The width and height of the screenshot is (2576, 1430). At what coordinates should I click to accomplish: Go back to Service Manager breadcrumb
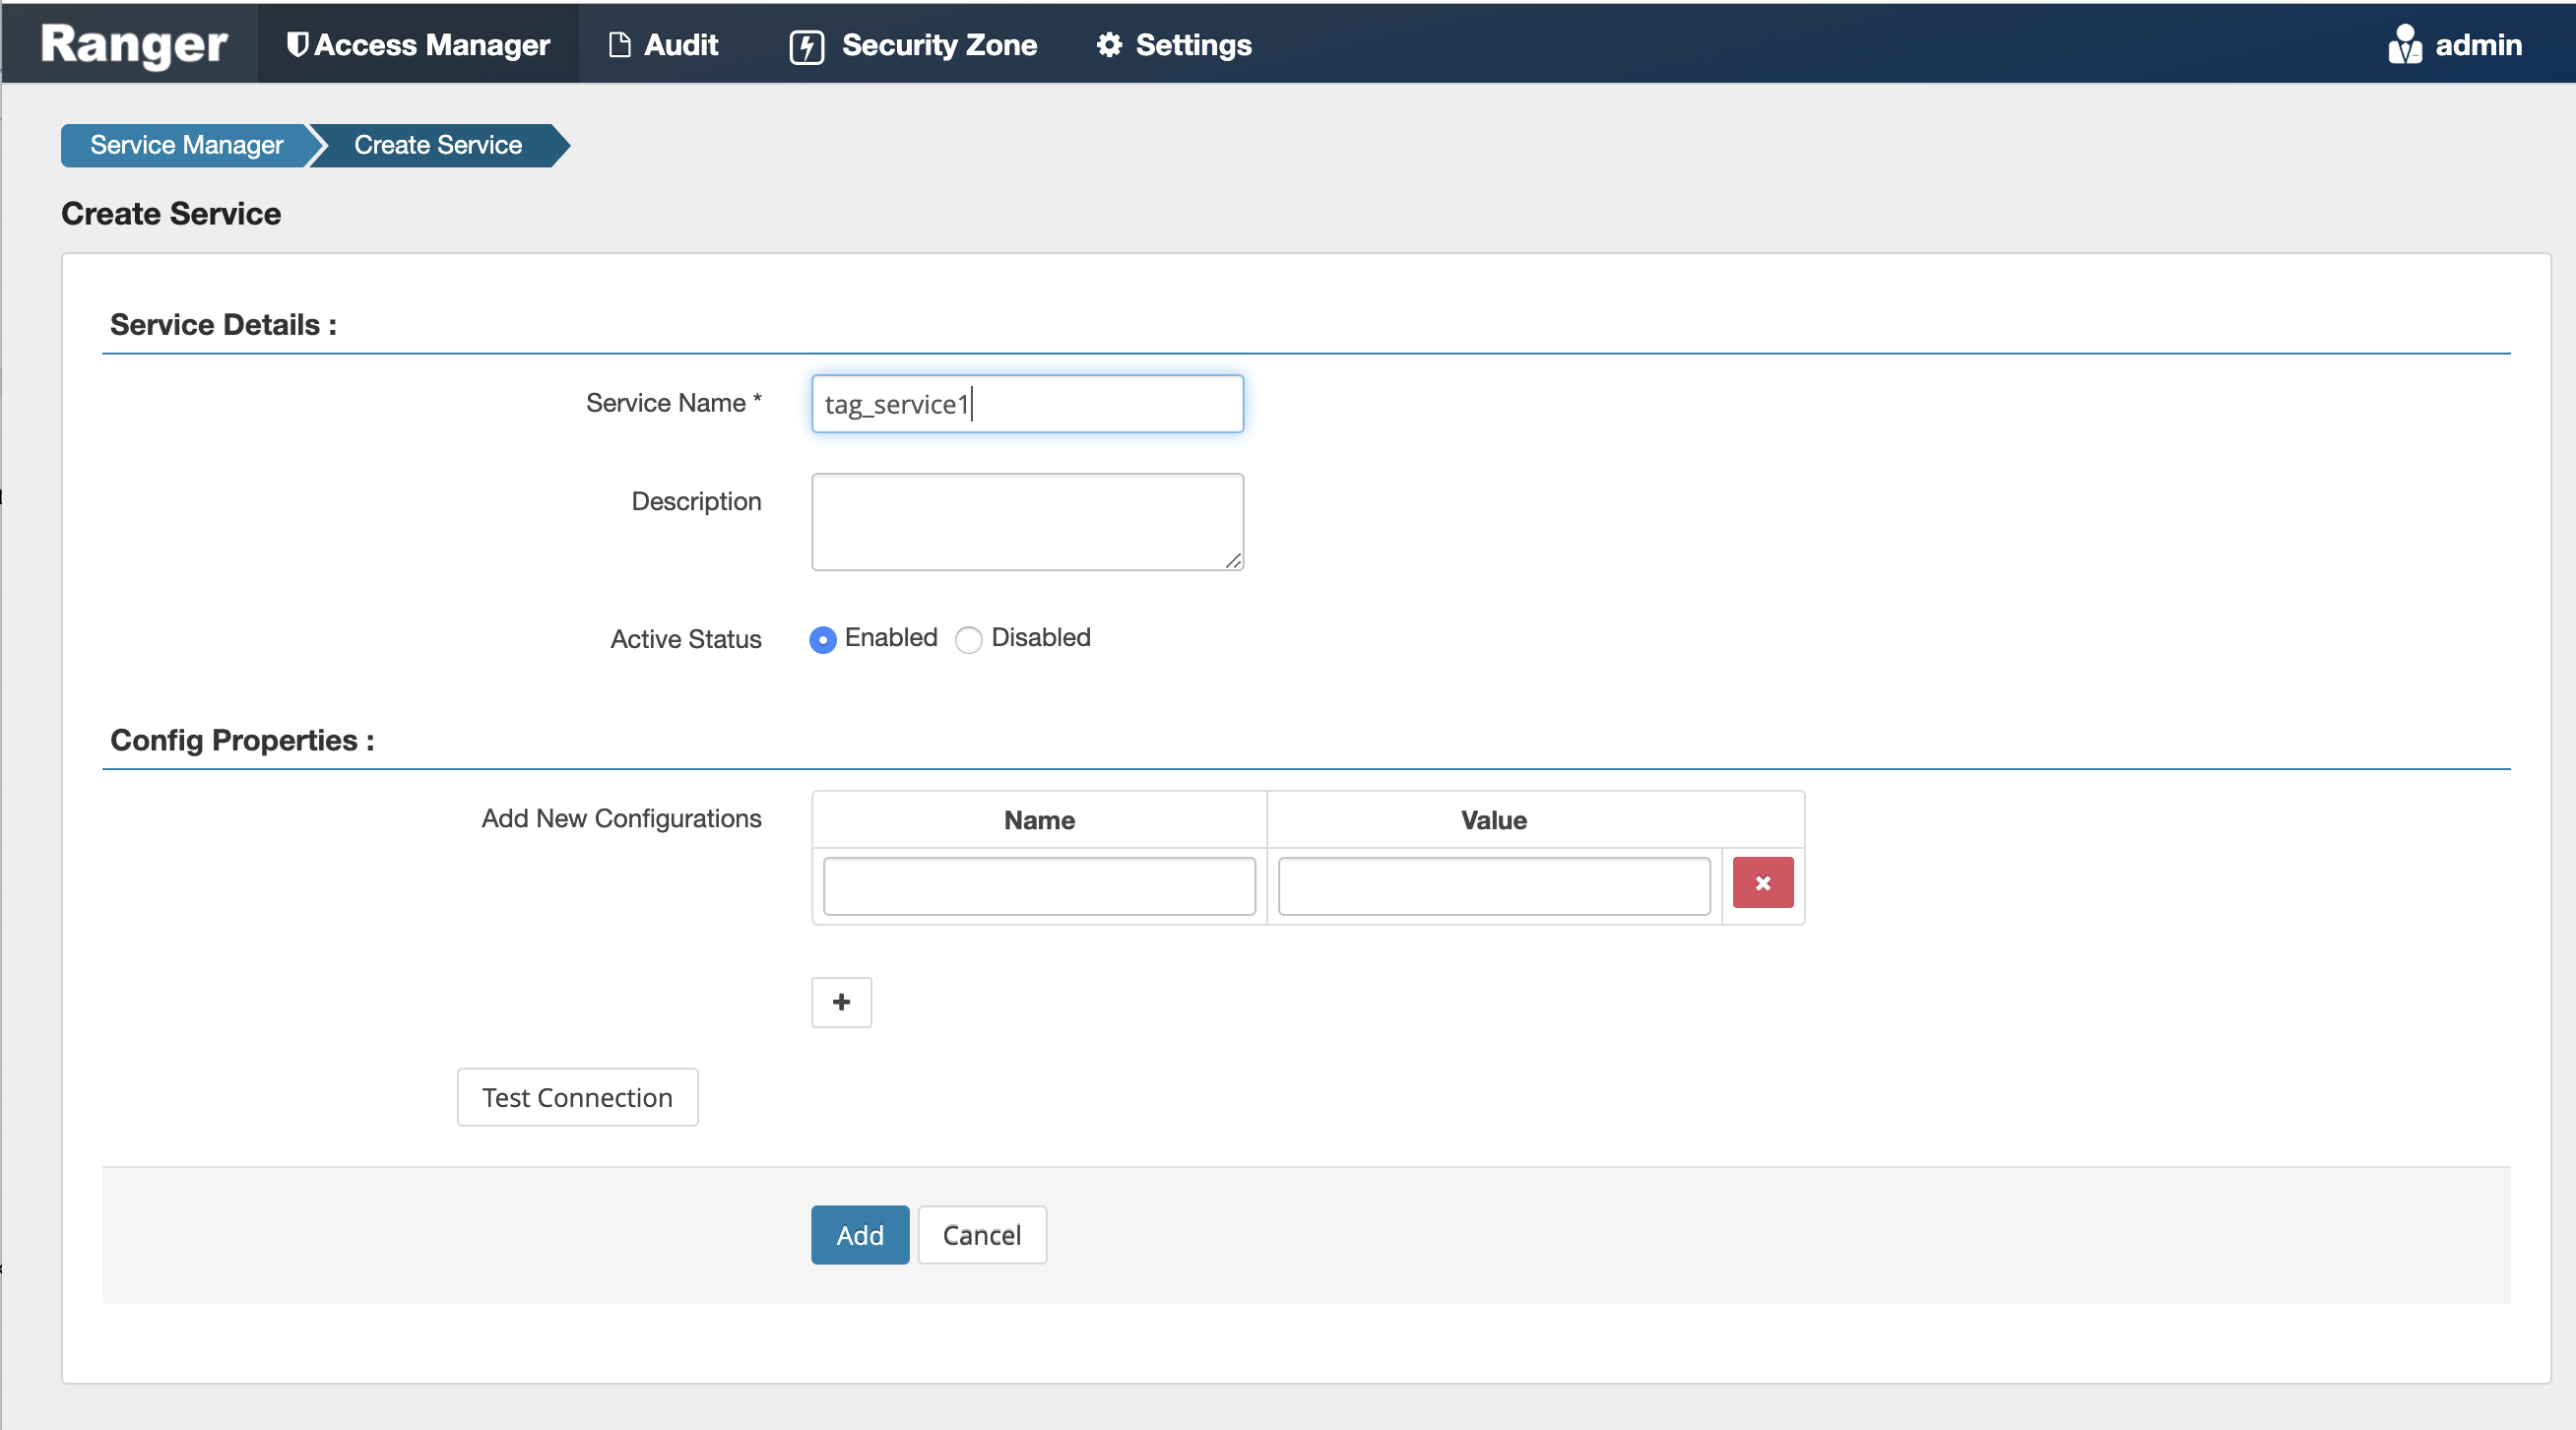click(186, 145)
